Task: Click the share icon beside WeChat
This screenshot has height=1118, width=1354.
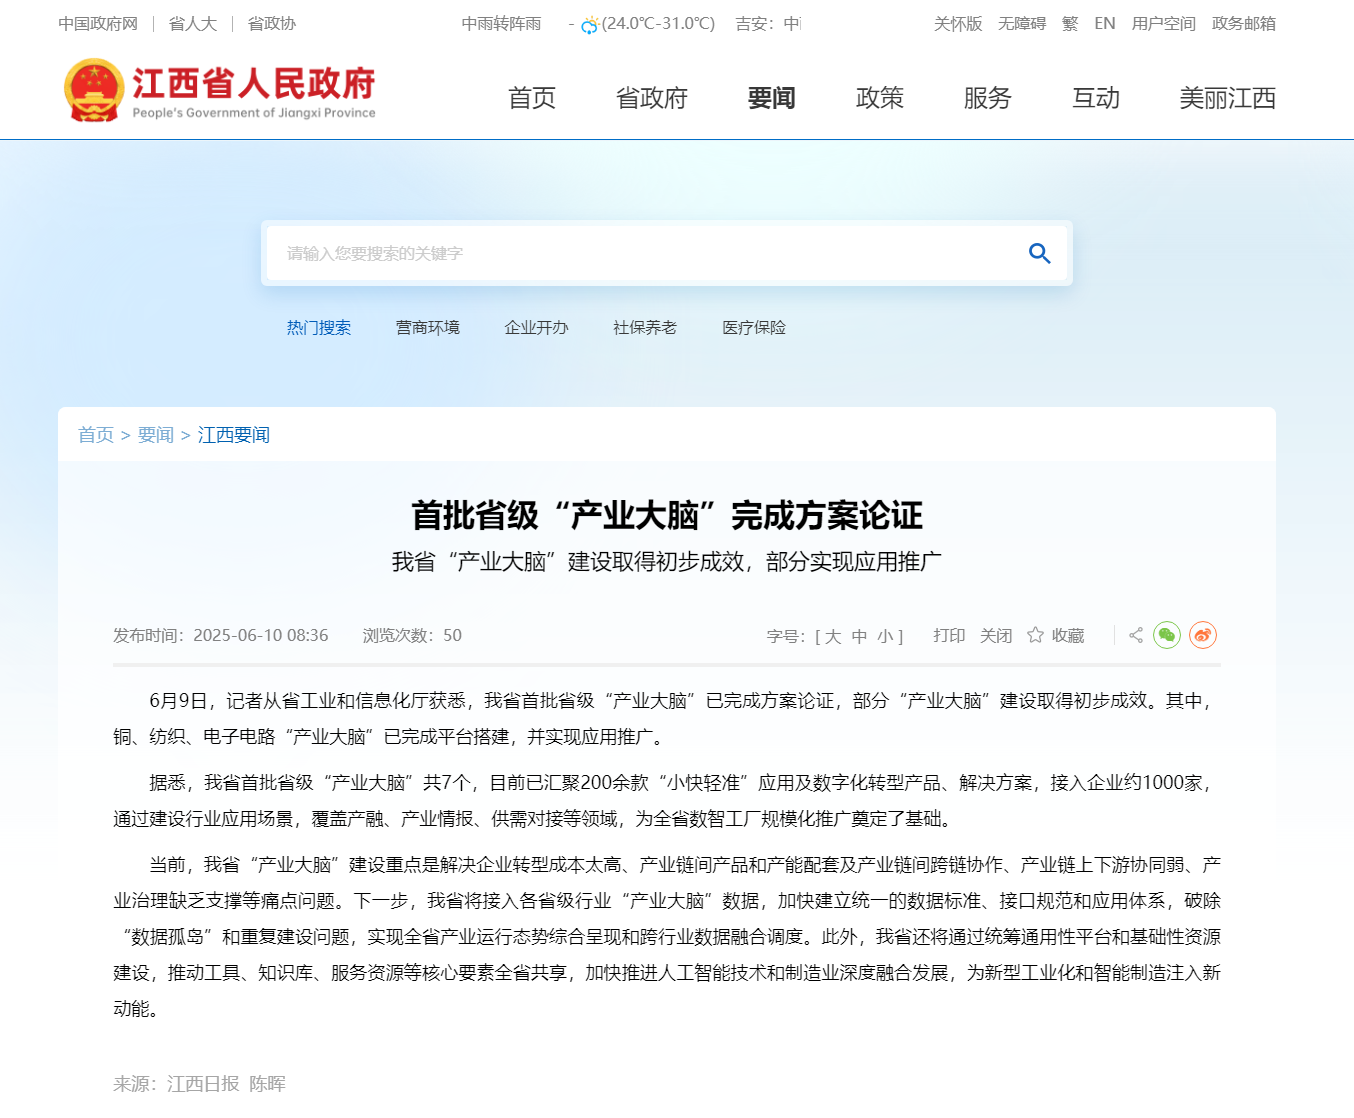Action: point(1136,635)
